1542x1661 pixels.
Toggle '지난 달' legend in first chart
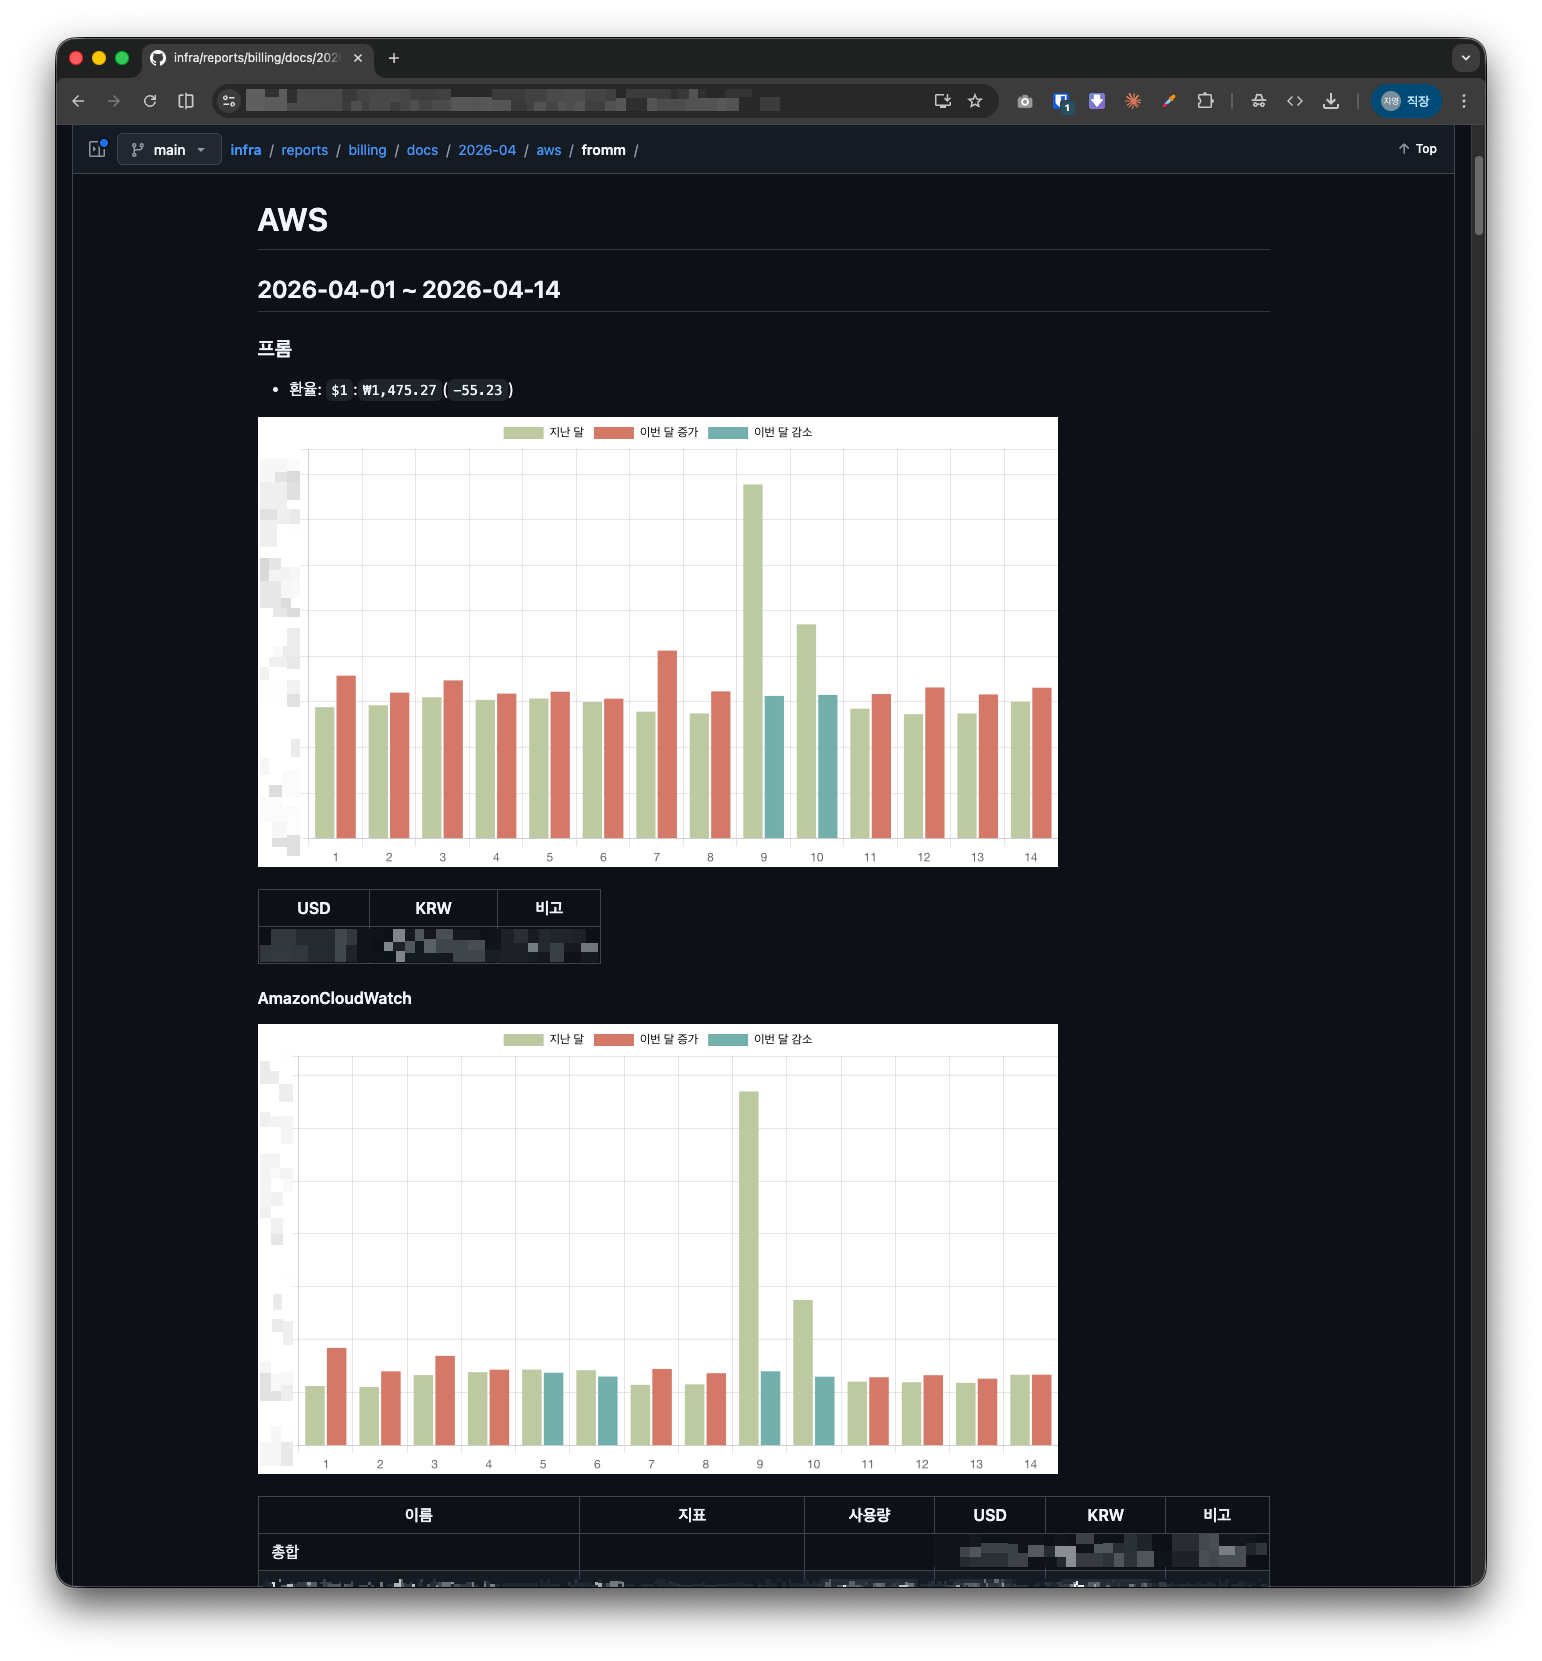544,433
